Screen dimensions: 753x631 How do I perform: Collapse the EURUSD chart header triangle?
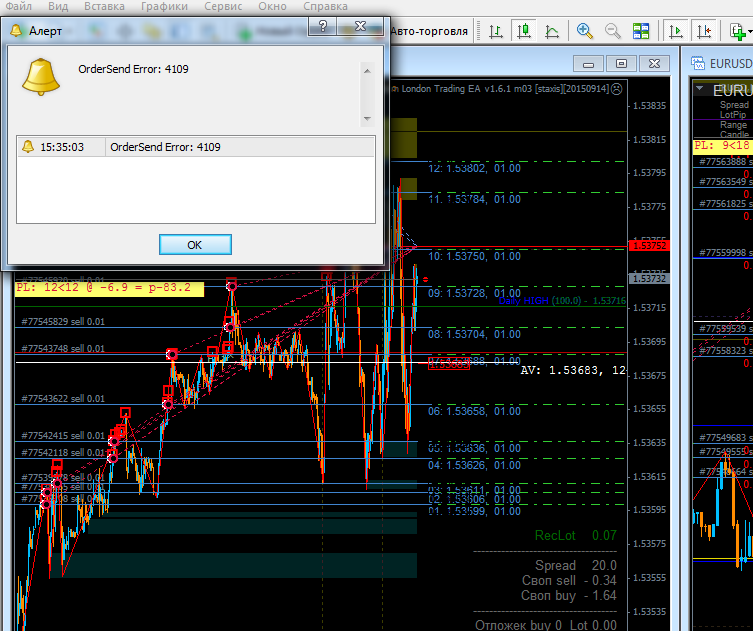[700, 88]
